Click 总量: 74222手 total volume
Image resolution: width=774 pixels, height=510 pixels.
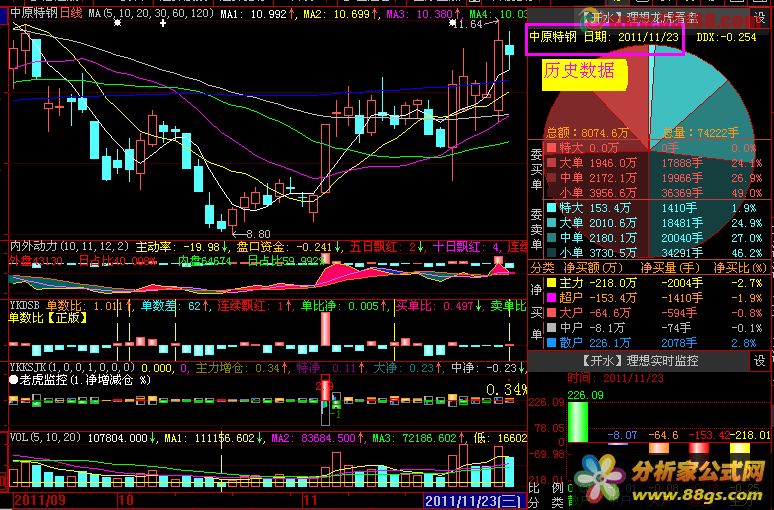point(701,133)
